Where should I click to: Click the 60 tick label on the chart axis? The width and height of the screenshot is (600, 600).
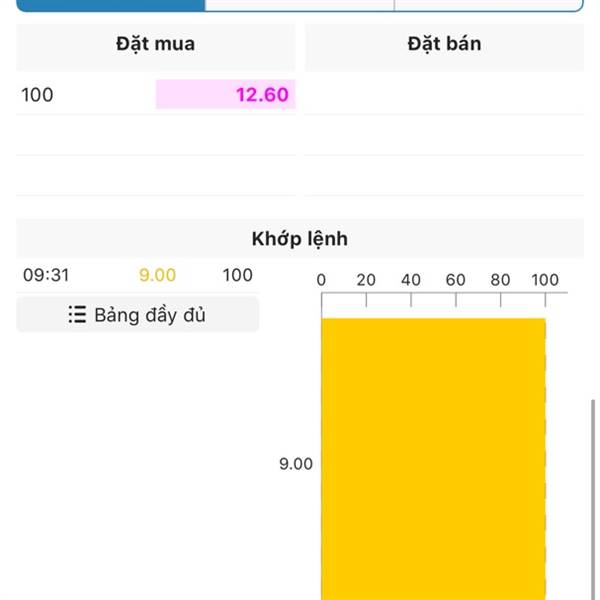coord(455,280)
